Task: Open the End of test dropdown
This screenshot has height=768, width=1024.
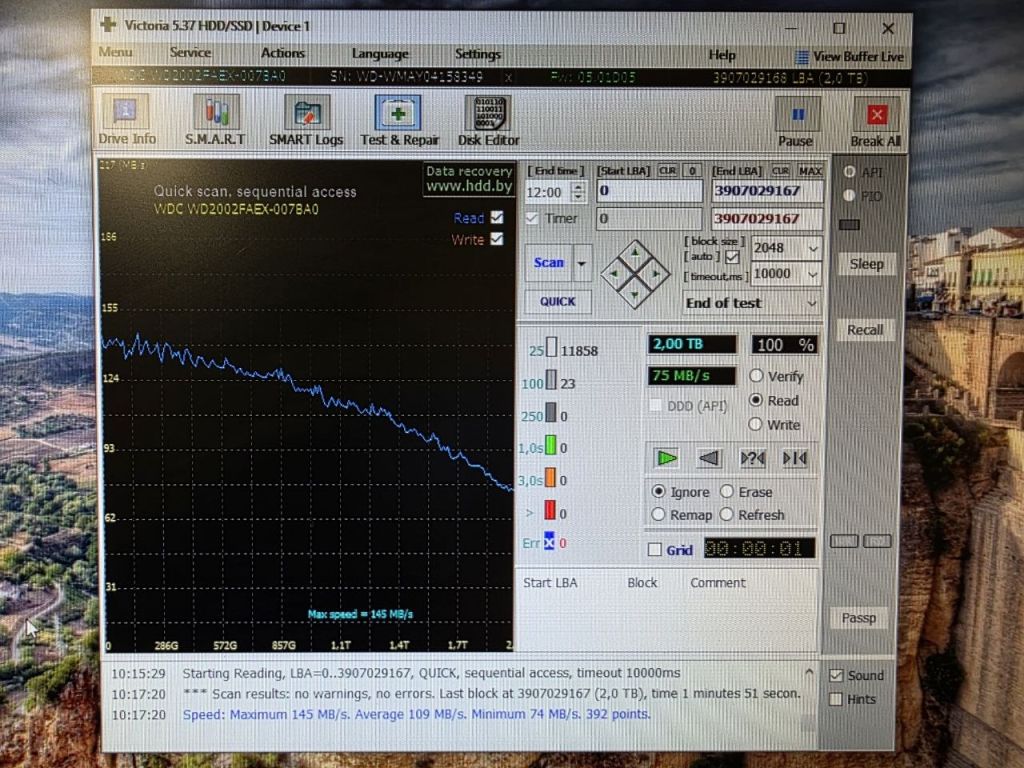Action: pyautogui.click(x=752, y=303)
